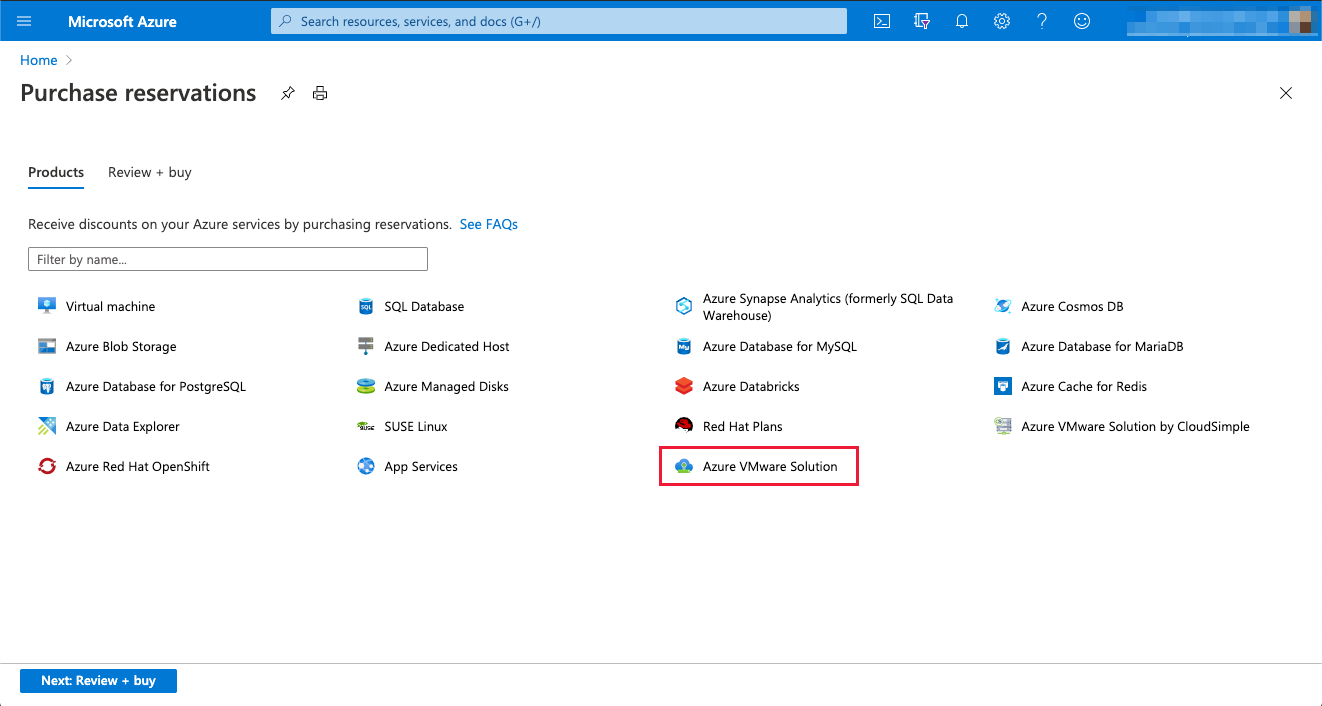Open the Directory and subscription filter
The width and height of the screenshot is (1322, 706).
click(x=922, y=21)
